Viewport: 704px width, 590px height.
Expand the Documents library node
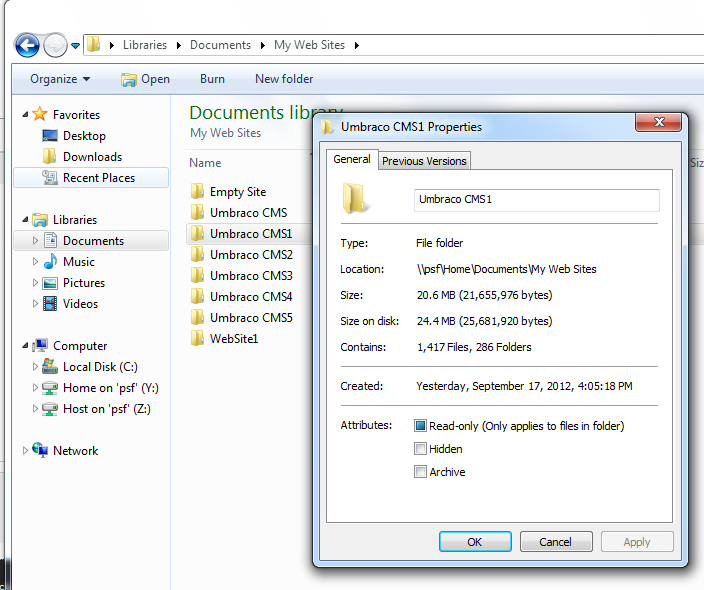(x=35, y=241)
